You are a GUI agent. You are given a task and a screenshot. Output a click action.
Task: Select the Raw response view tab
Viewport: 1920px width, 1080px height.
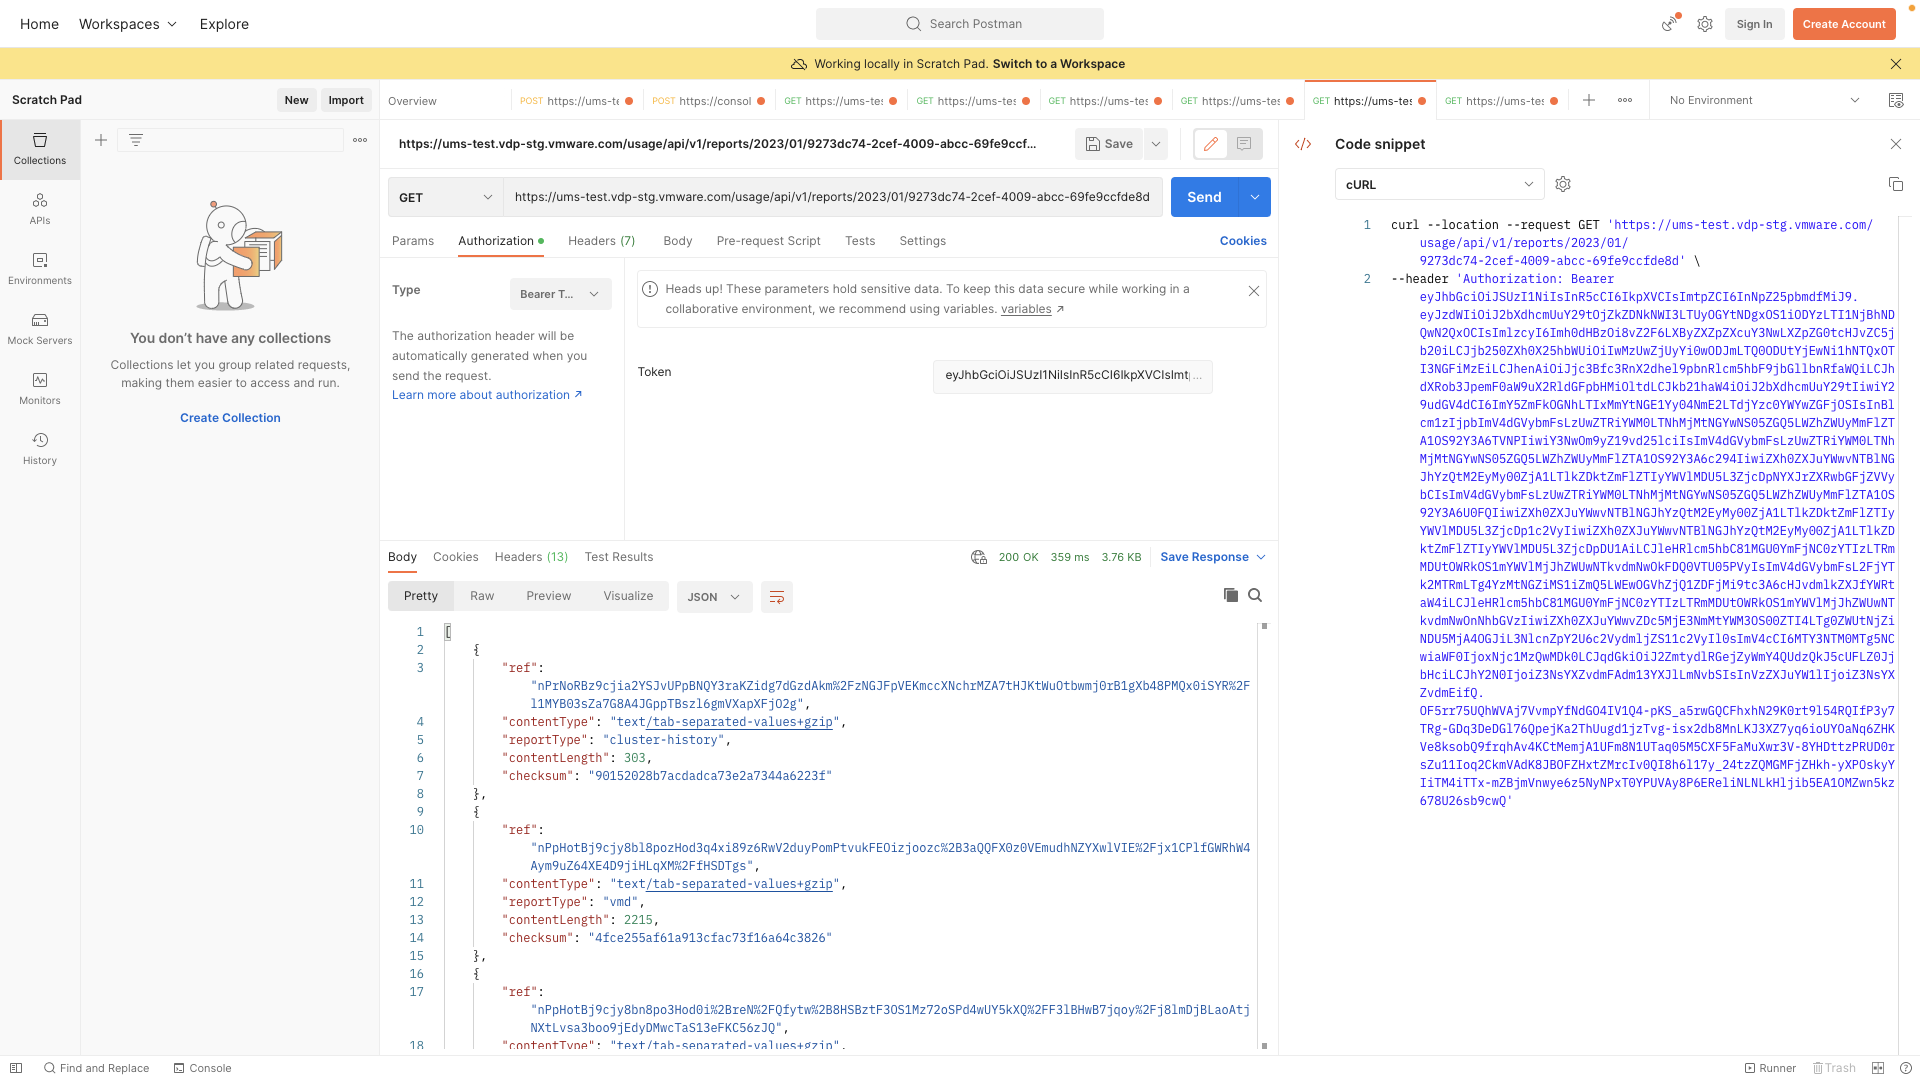(x=482, y=596)
